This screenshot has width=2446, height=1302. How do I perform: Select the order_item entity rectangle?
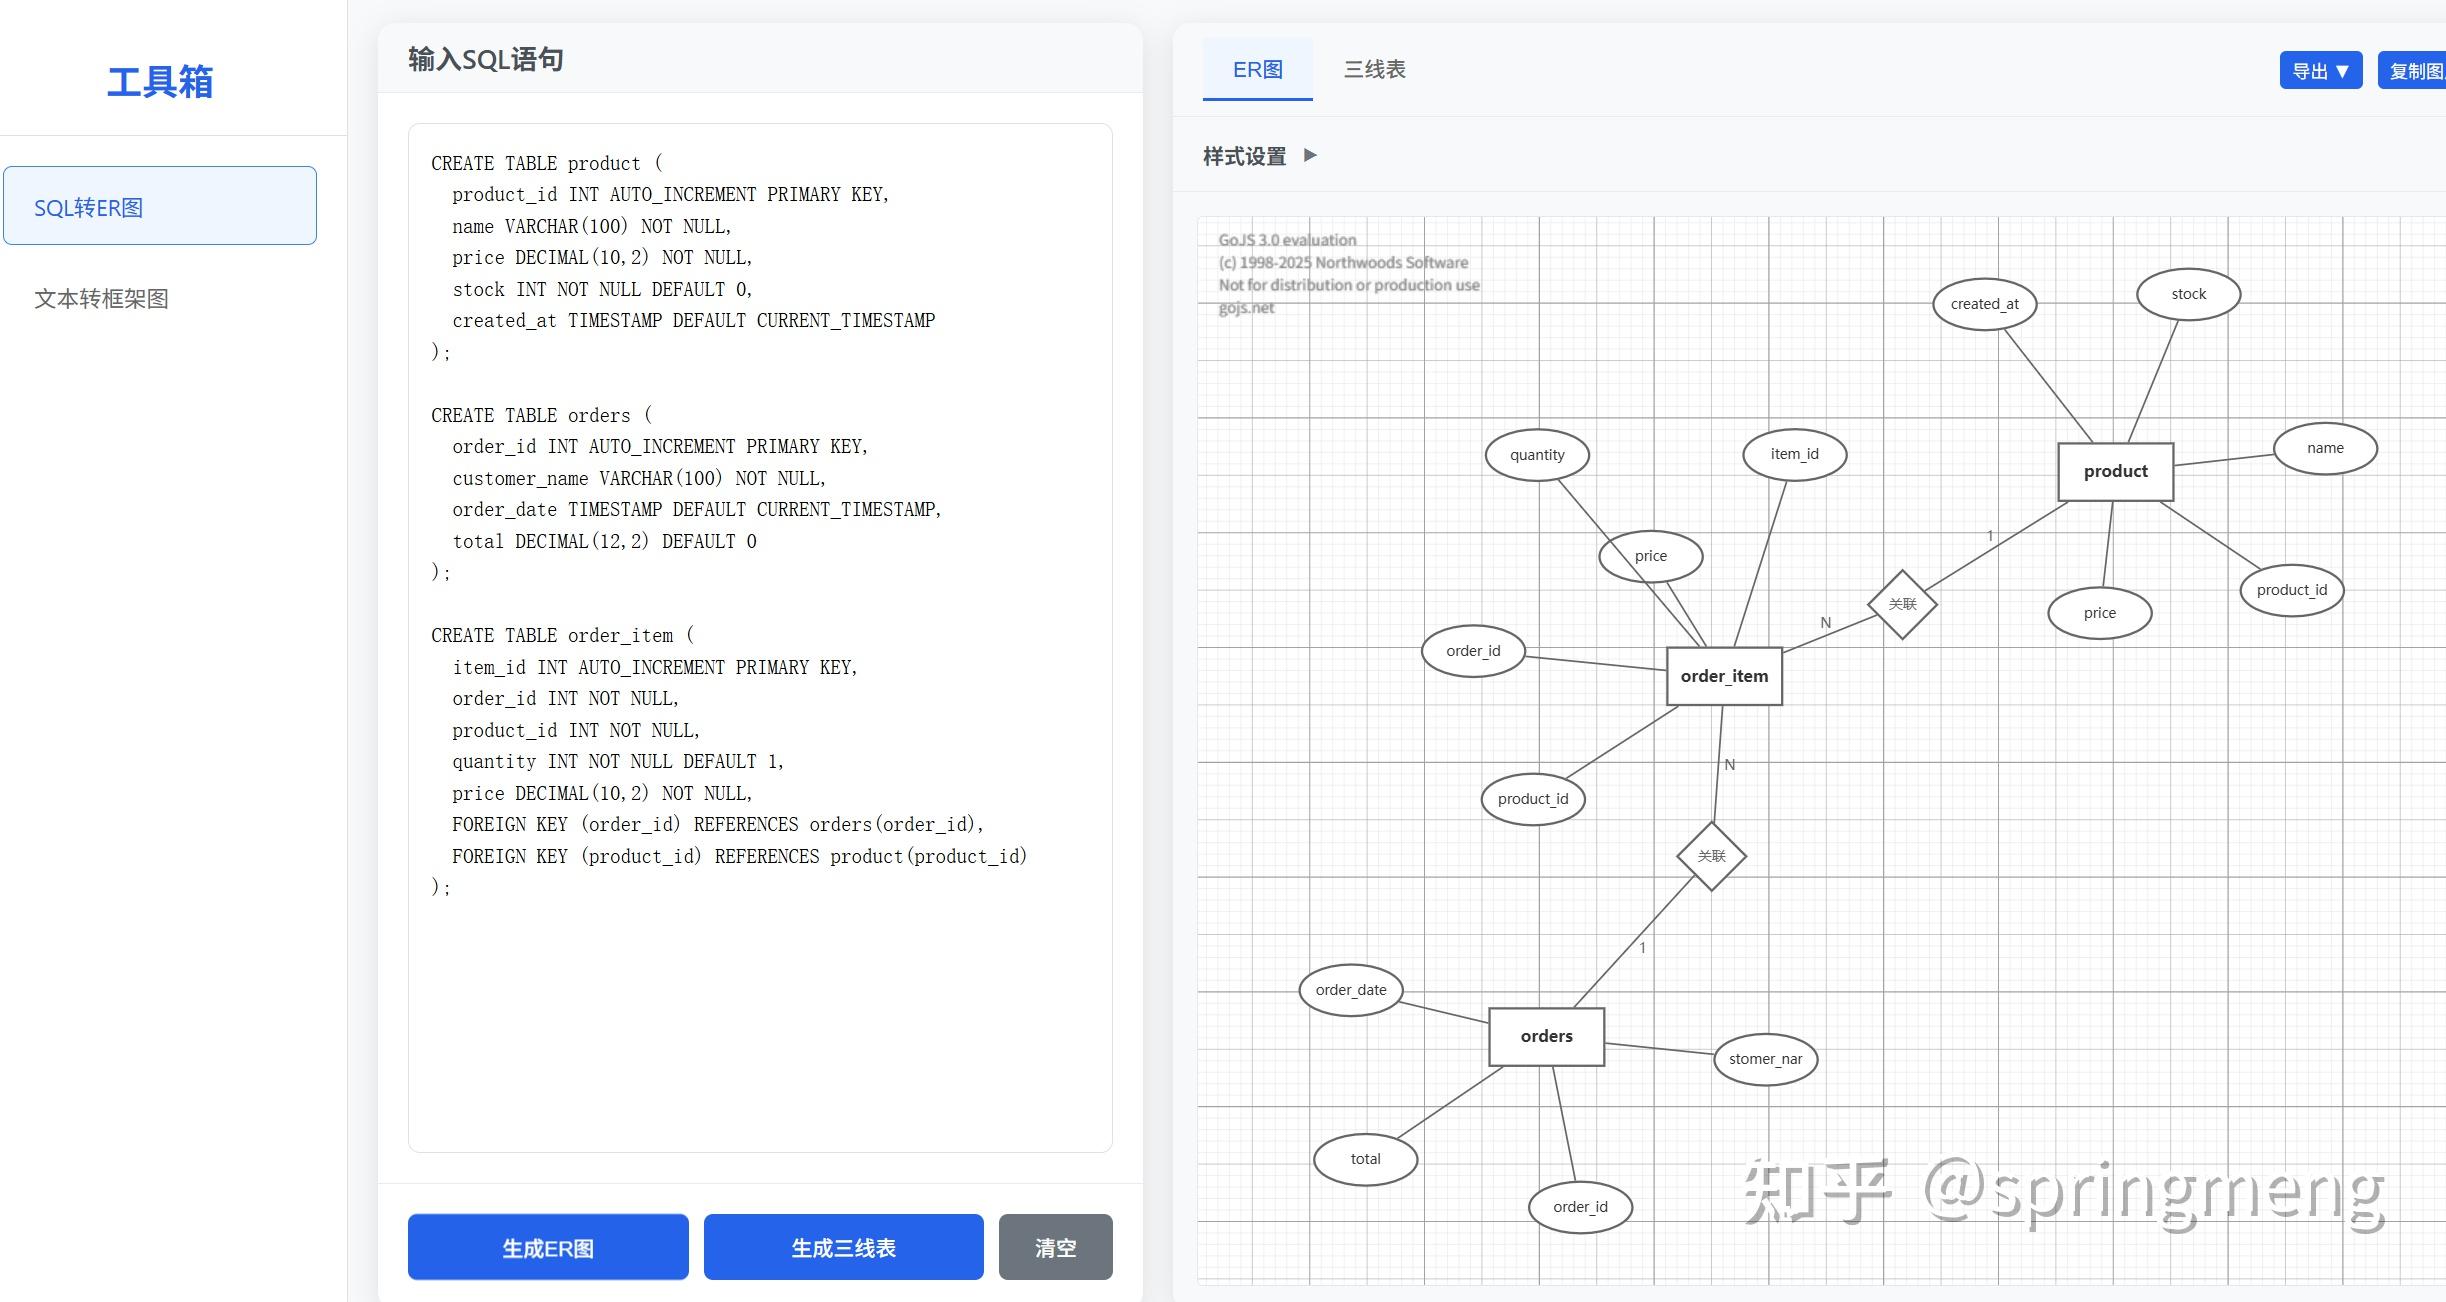[1723, 676]
